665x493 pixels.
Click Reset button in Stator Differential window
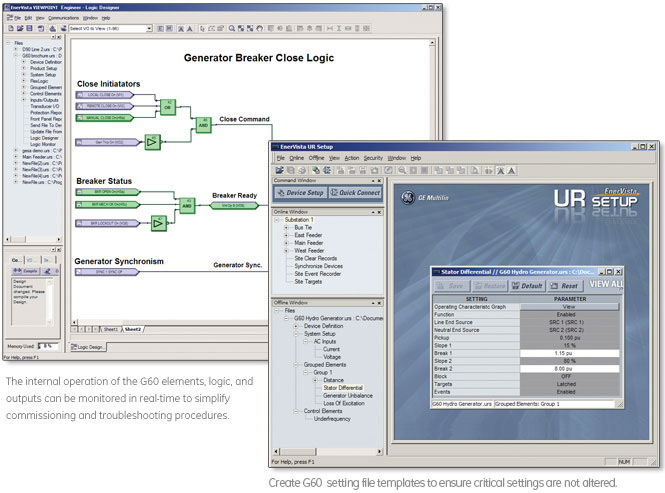pos(564,286)
